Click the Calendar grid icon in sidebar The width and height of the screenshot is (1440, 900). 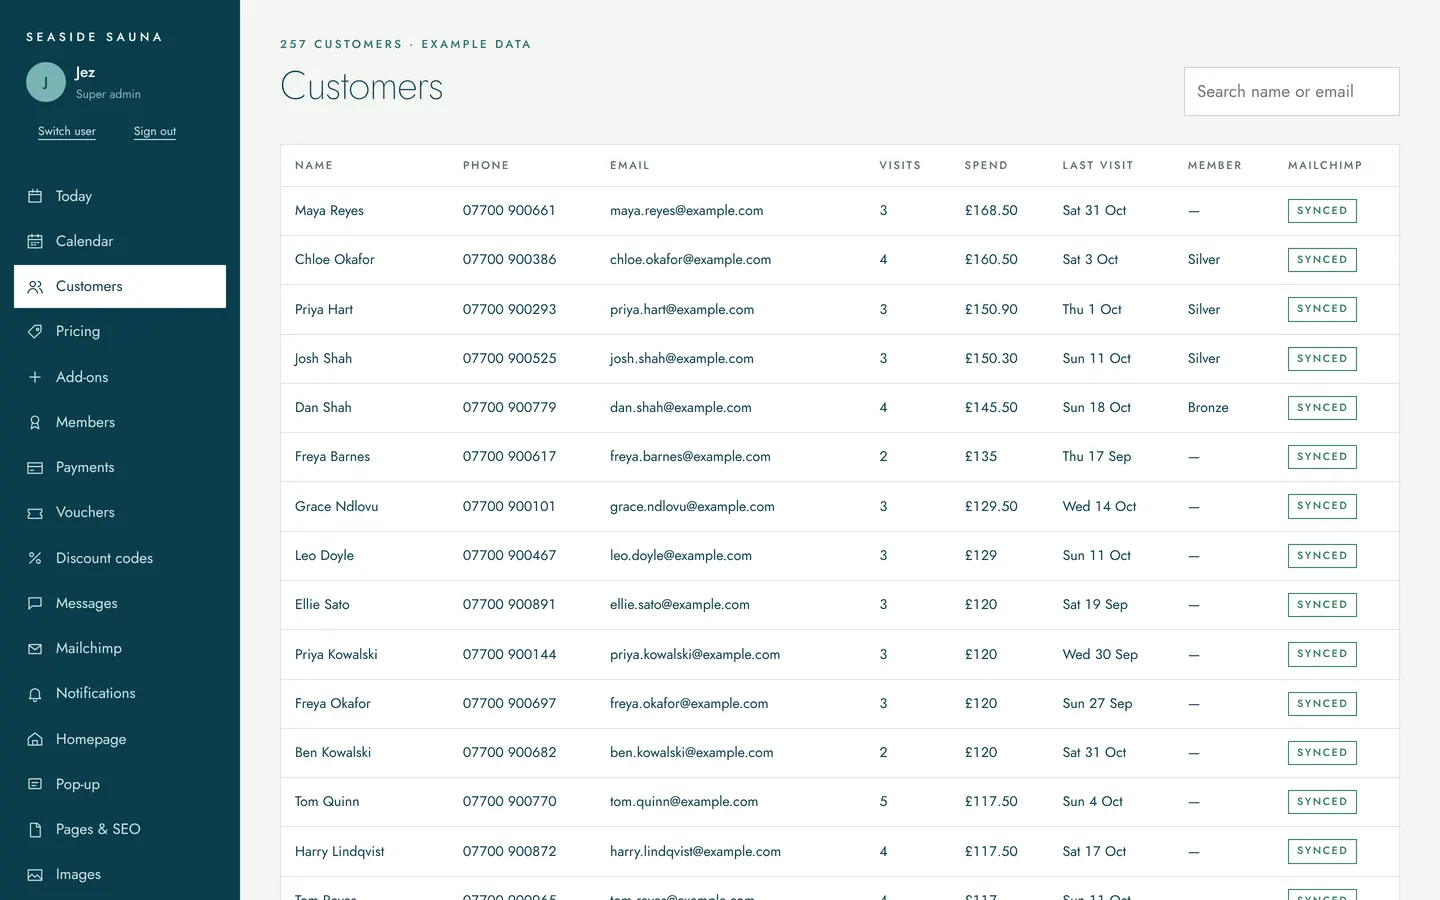pyautogui.click(x=35, y=241)
